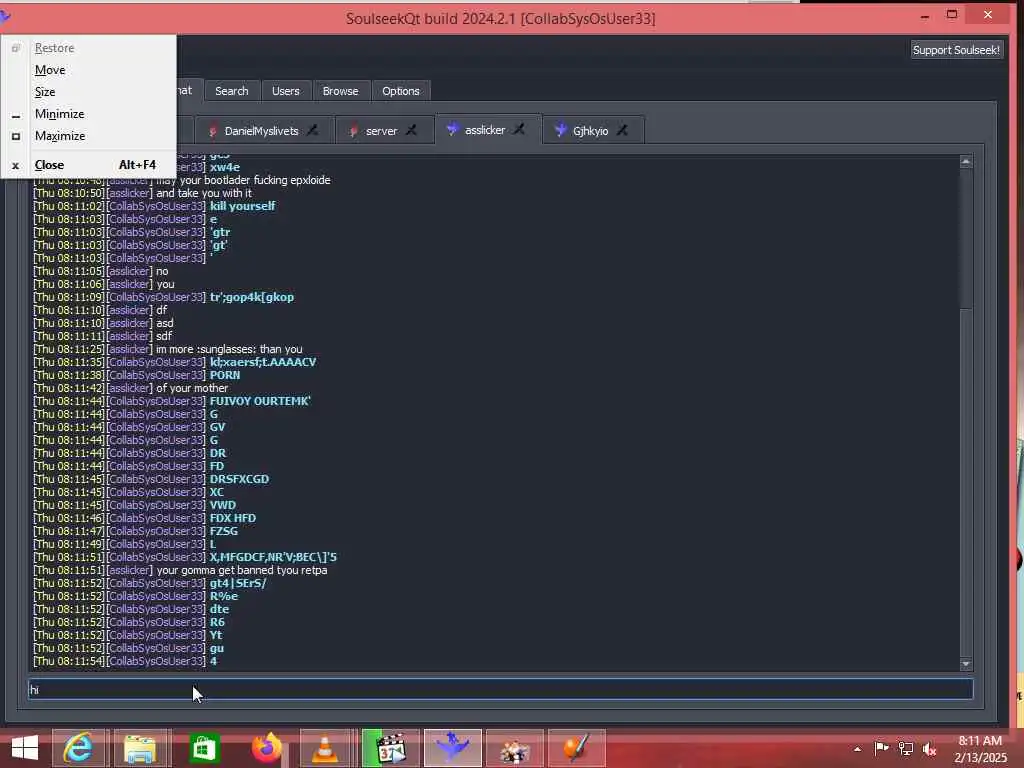Choose Minimize in the system menu
Viewport: 1024px width, 768px height.
point(89,114)
